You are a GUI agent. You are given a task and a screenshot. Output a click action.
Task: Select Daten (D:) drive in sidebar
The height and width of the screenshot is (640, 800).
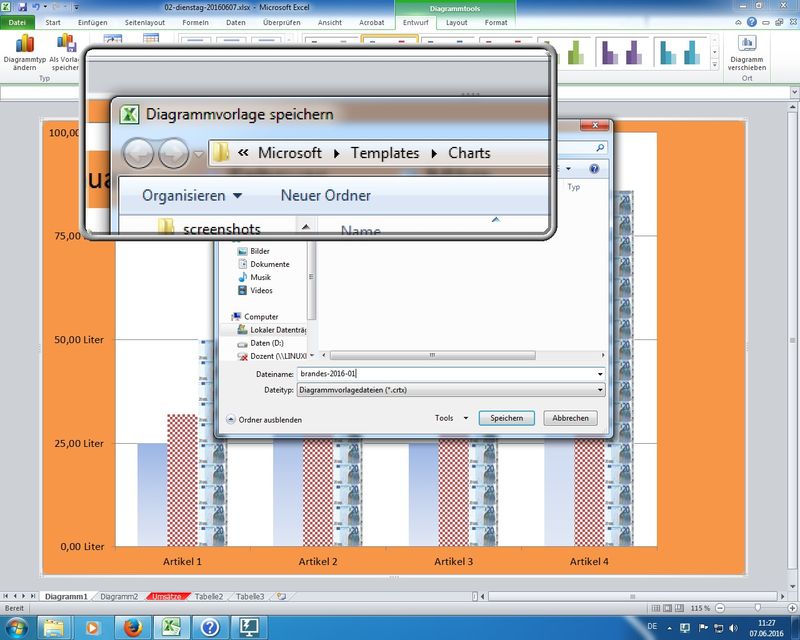click(x=267, y=342)
